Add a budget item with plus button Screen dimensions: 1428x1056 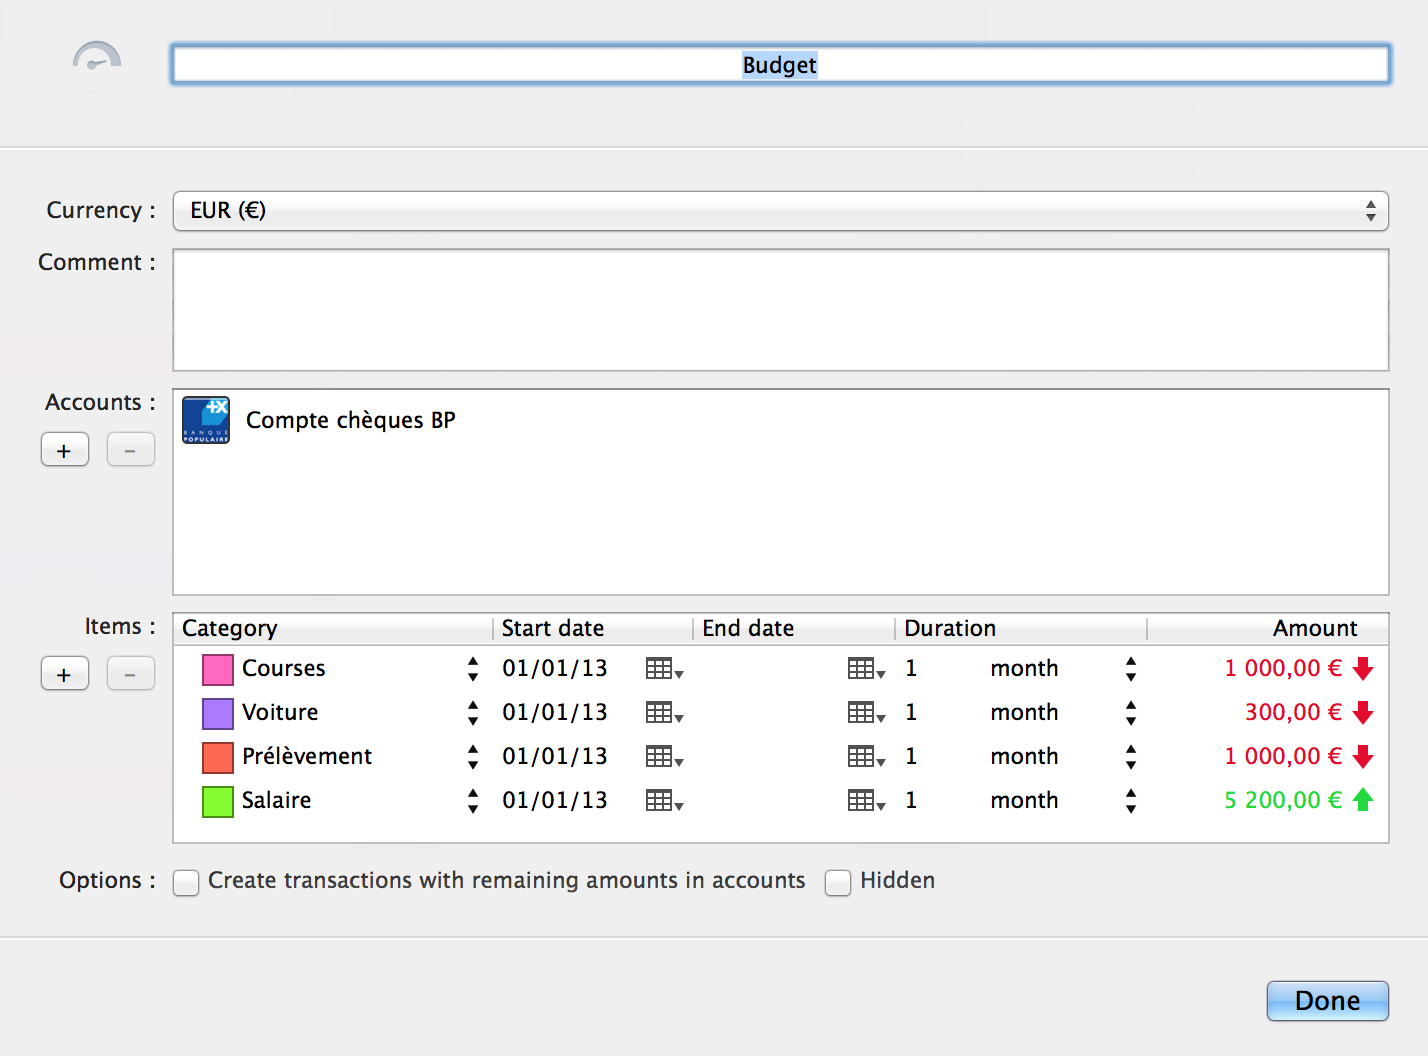pyautogui.click(x=65, y=674)
